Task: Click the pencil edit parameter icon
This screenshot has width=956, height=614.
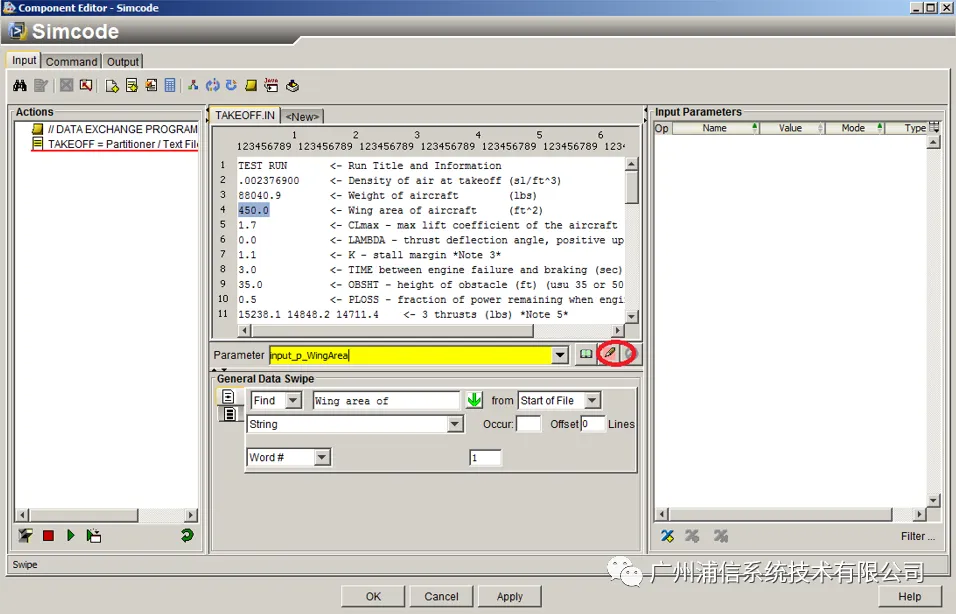Action: tap(610, 354)
